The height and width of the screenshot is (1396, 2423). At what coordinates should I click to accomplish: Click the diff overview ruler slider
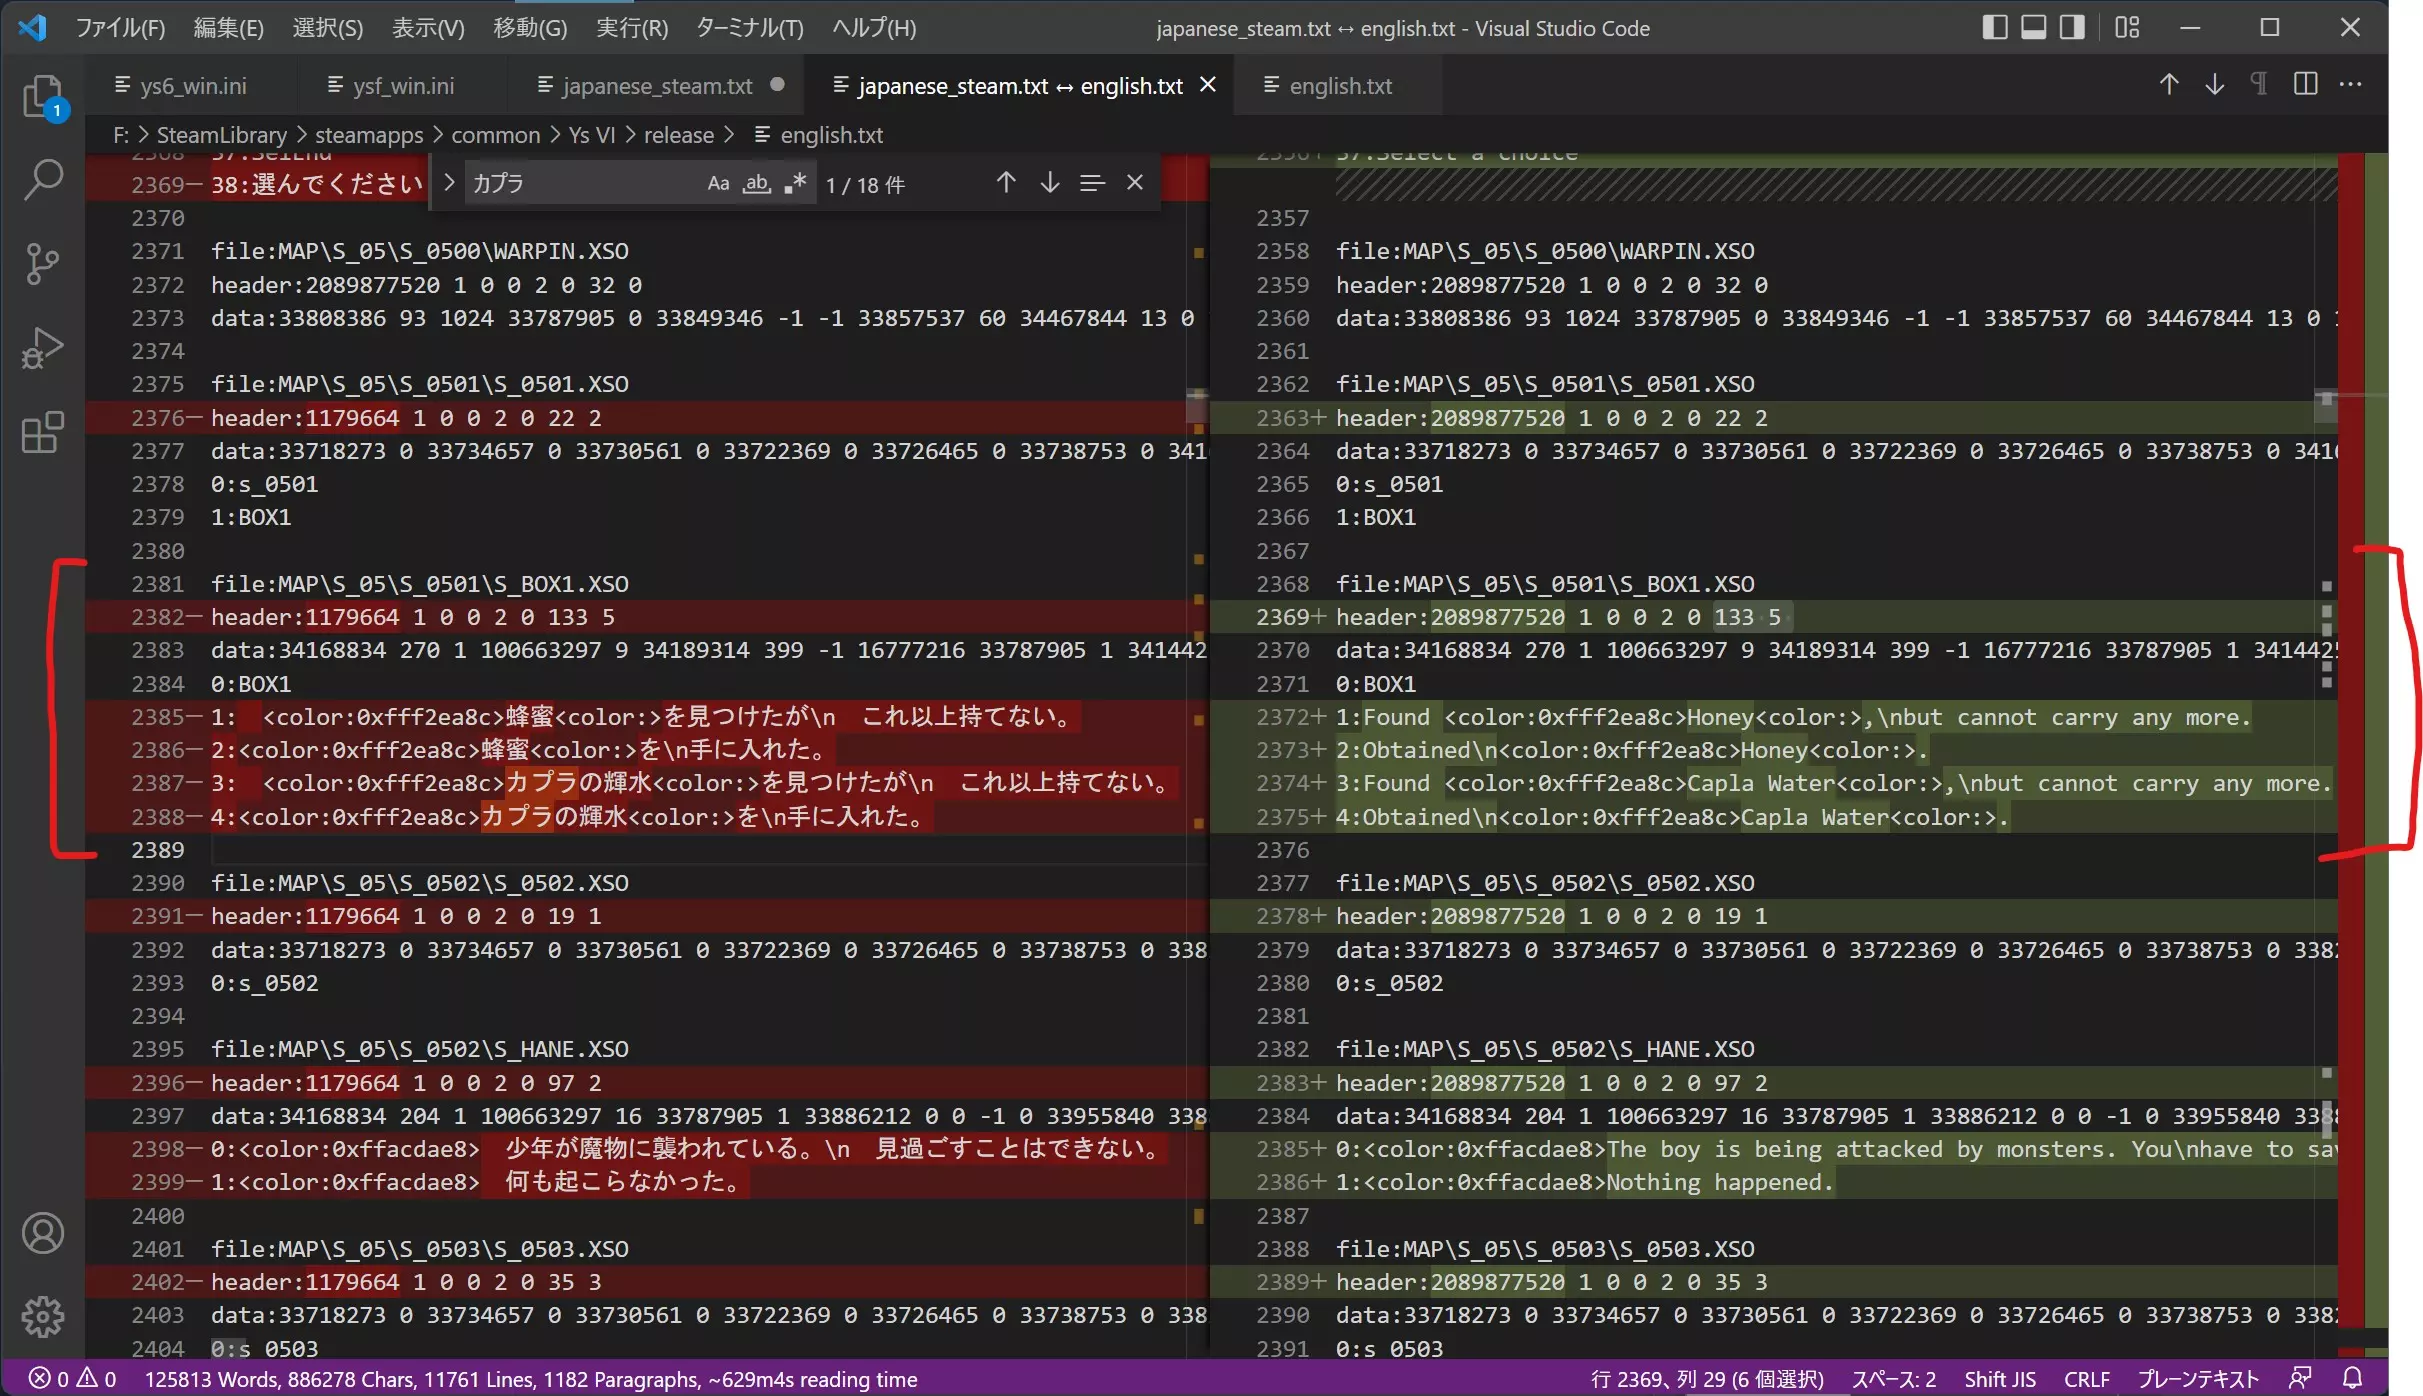coord(2363,396)
